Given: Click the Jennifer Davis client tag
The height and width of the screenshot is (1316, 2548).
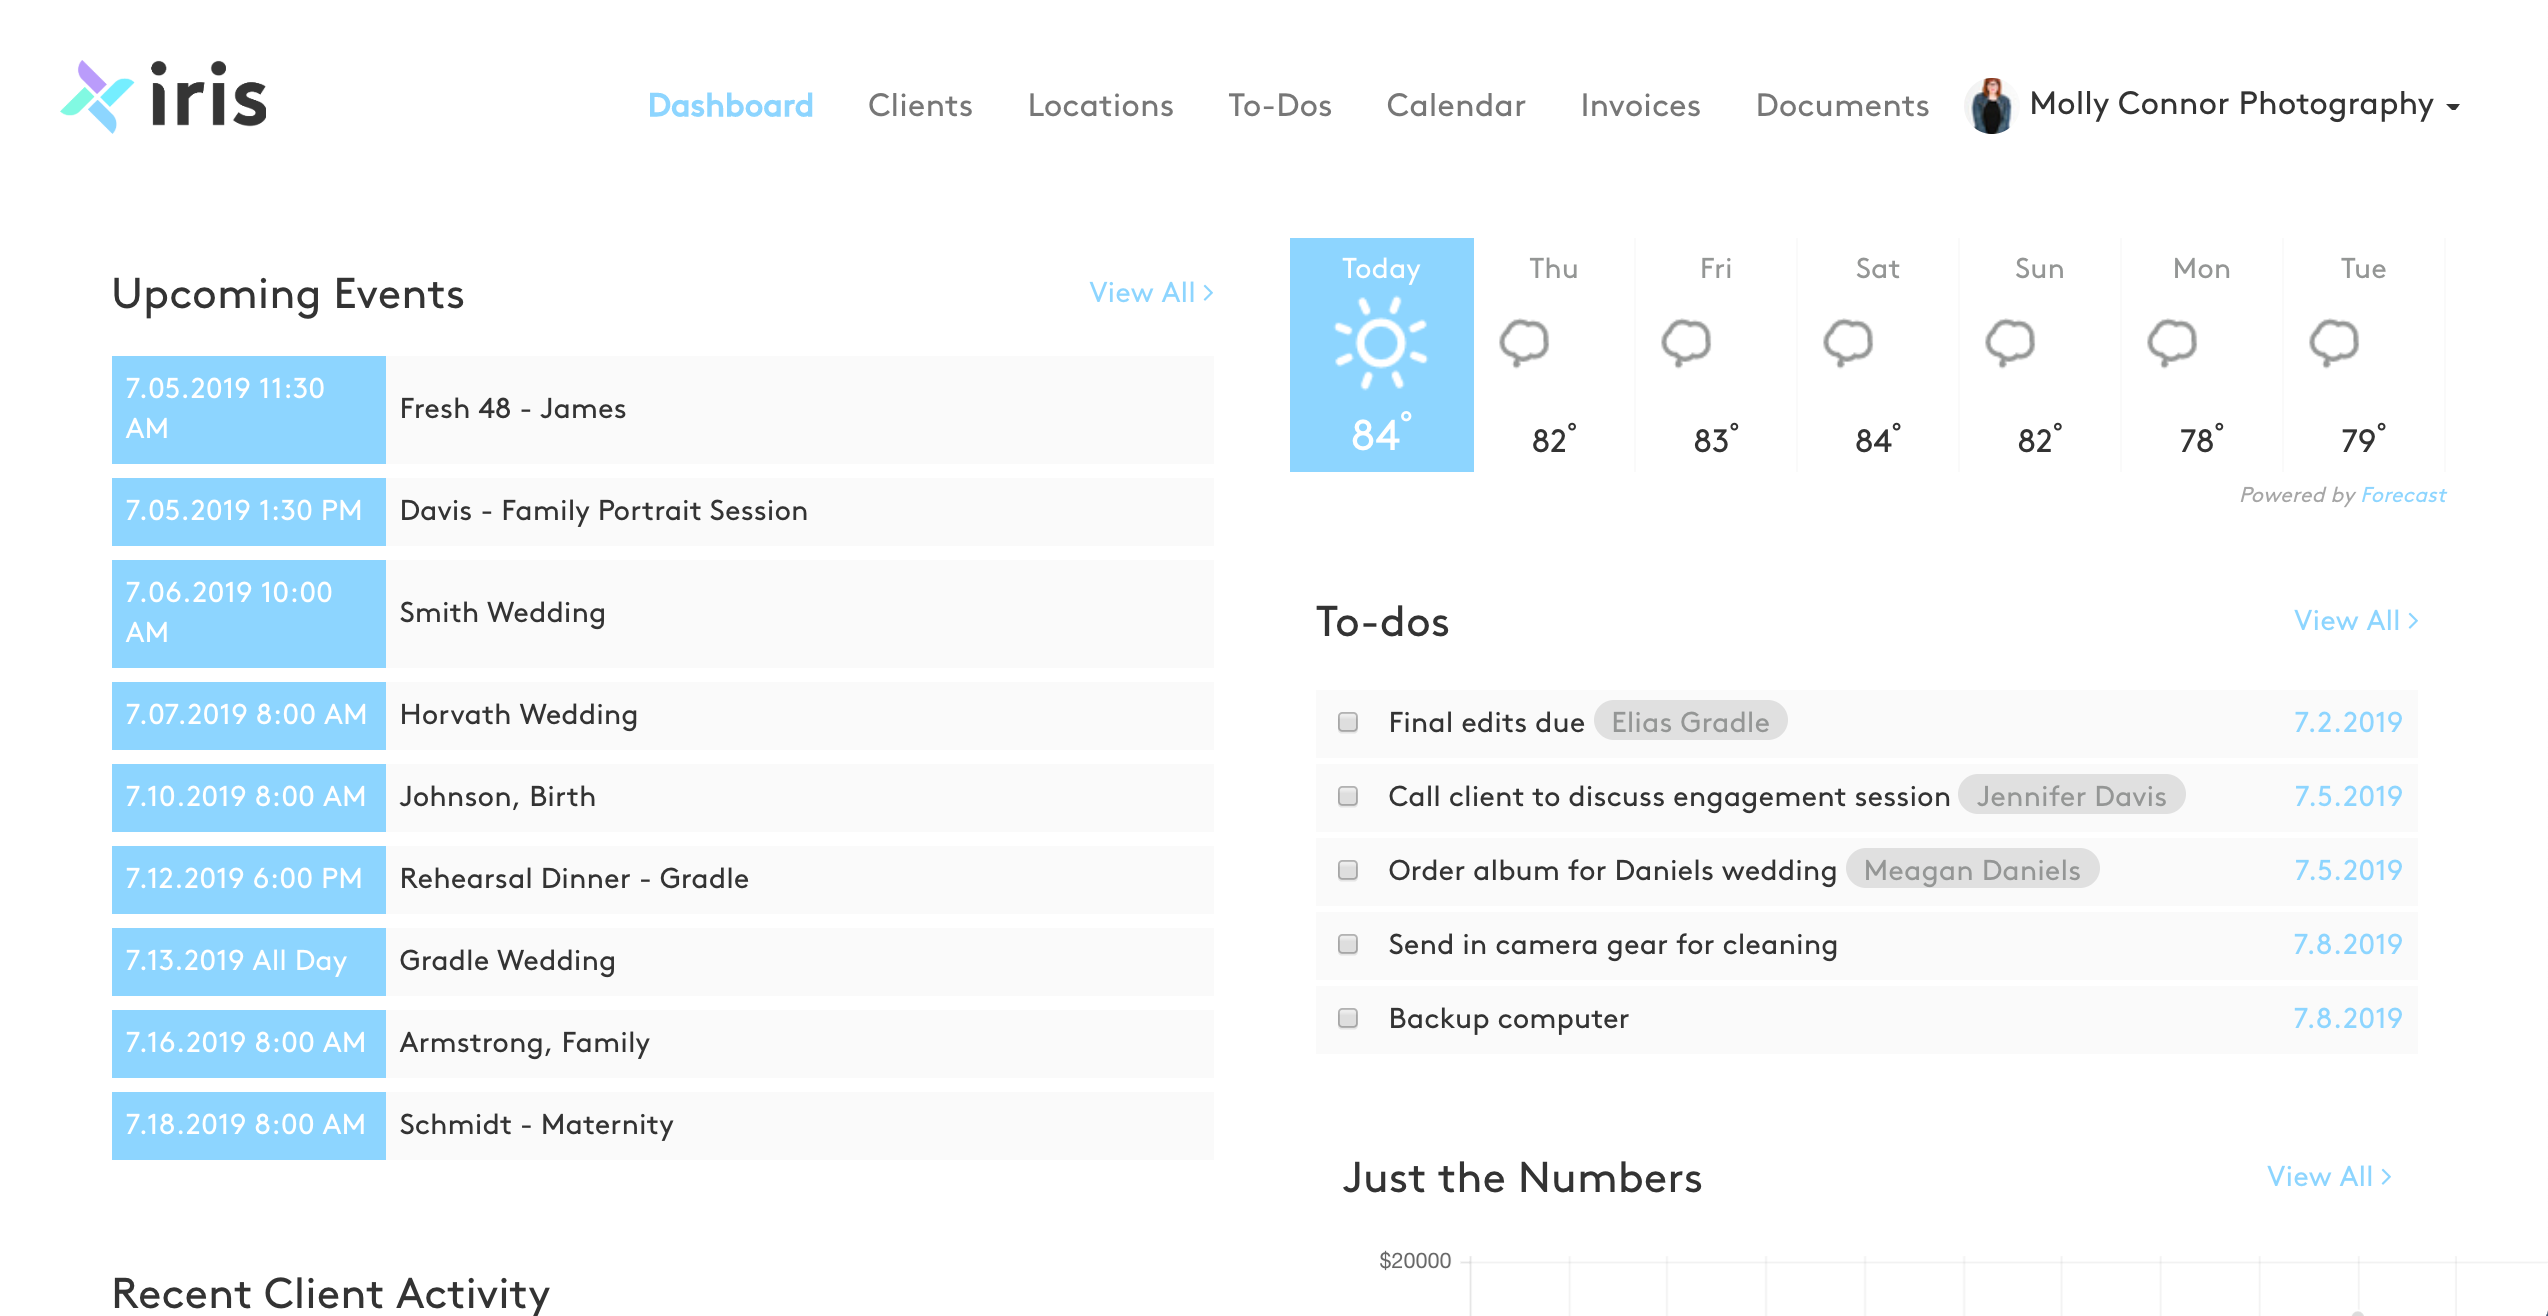Looking at the screenshot, I should point(2071,796).
